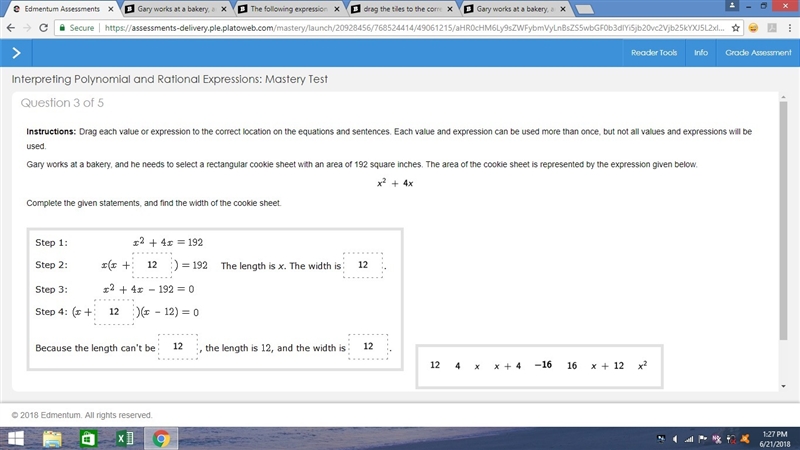800x450 pixels.
Task: Click 'length can't be' drop box
Action: click(178, 346)
